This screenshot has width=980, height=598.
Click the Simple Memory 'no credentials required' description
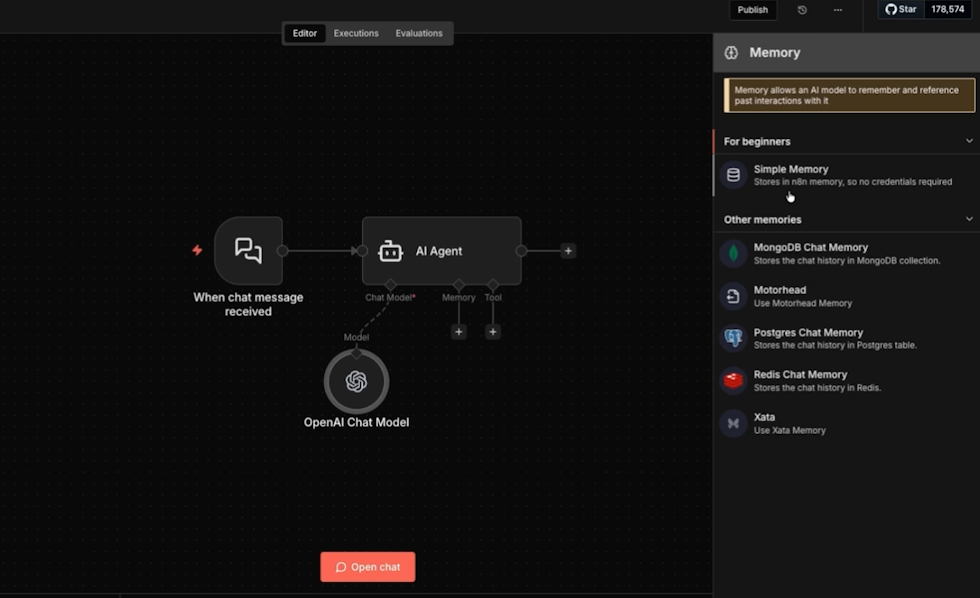coord(852,182)
